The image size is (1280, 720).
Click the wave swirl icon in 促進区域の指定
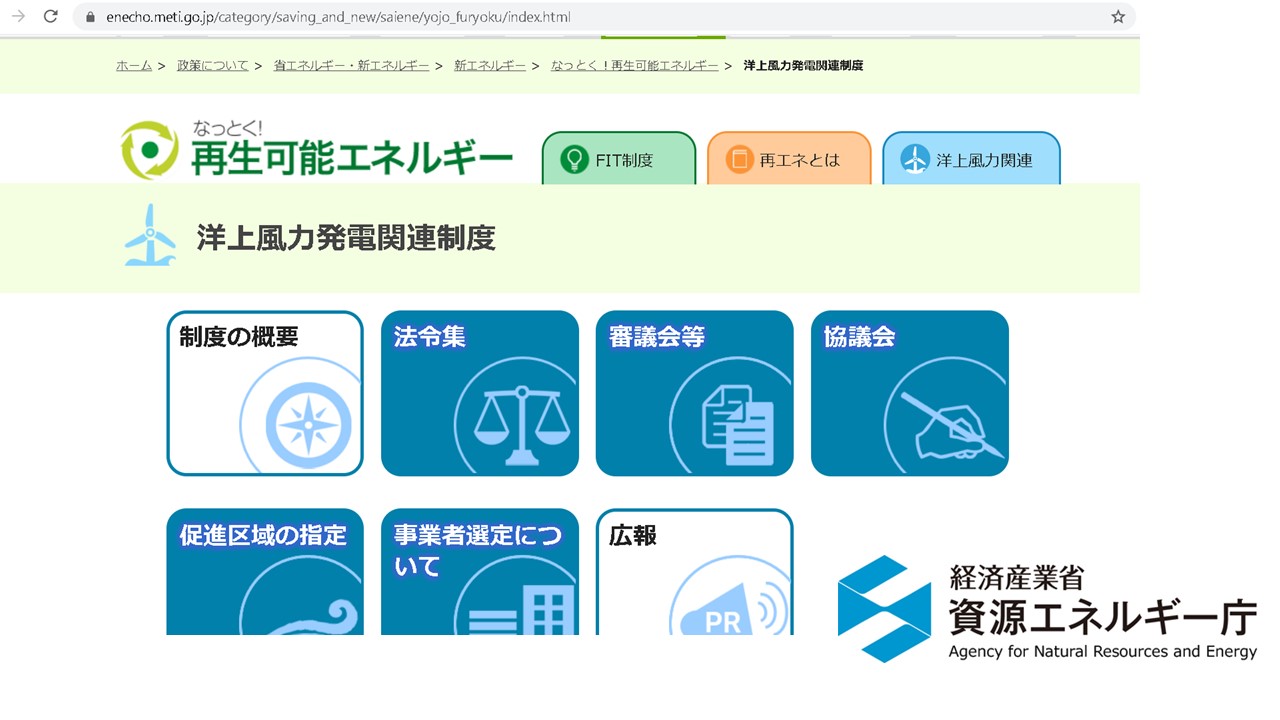(310, 615)
